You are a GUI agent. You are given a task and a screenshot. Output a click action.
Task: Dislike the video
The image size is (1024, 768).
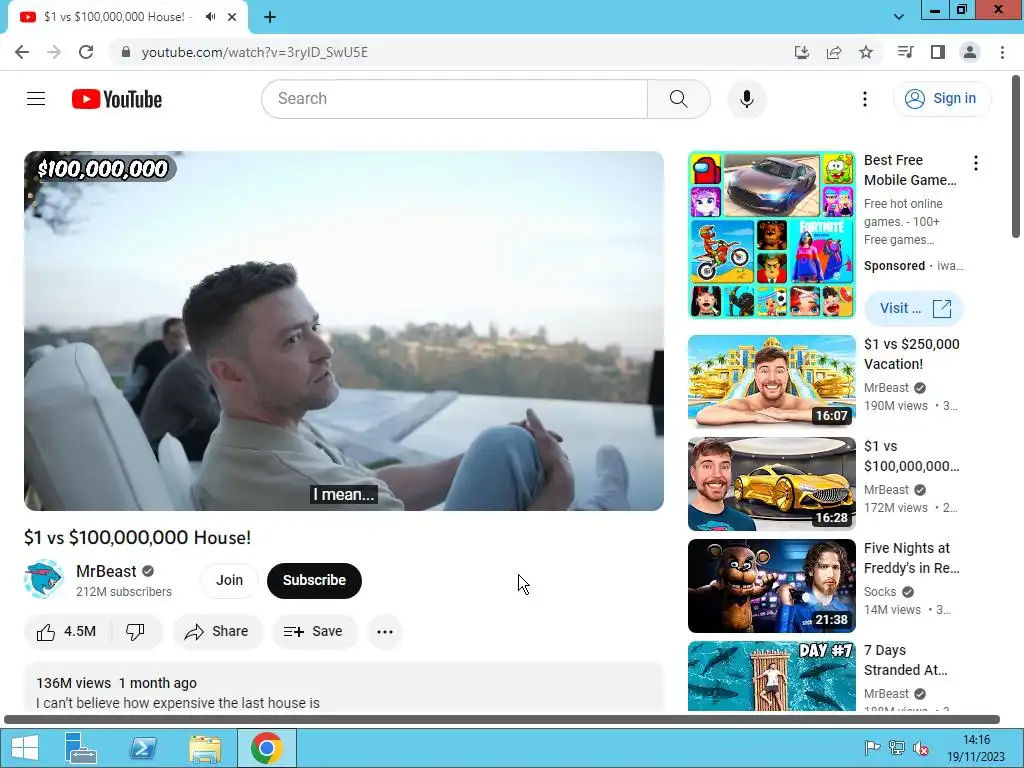tap(135, 632)
